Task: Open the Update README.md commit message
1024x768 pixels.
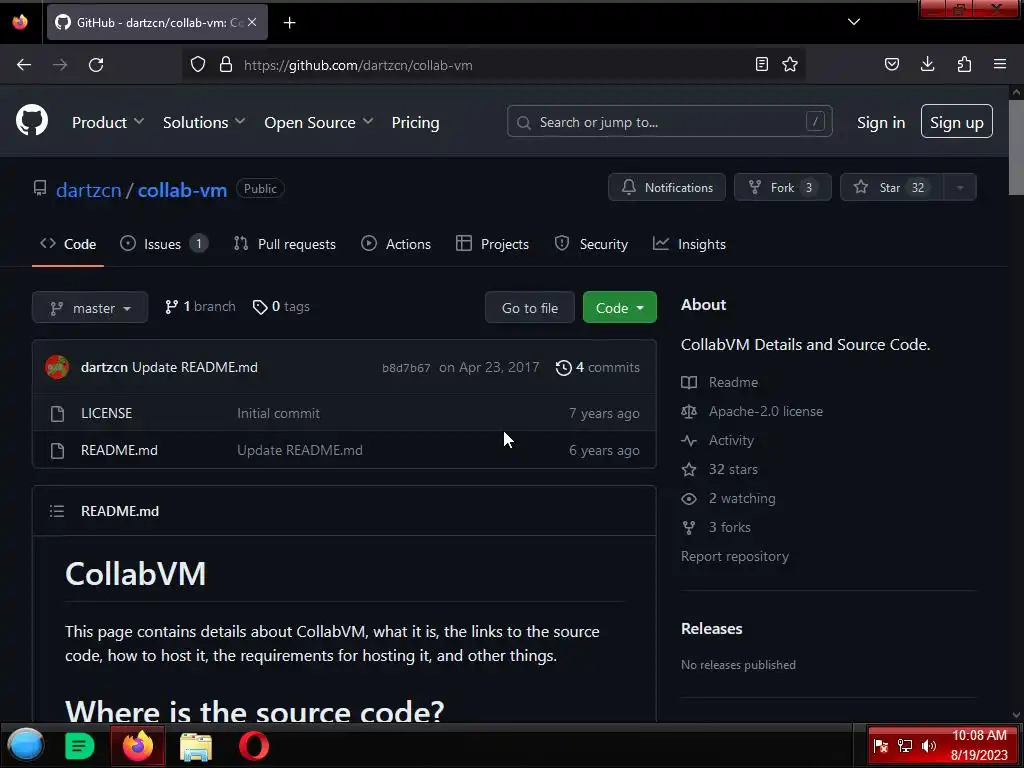Action: pos(195,367)
